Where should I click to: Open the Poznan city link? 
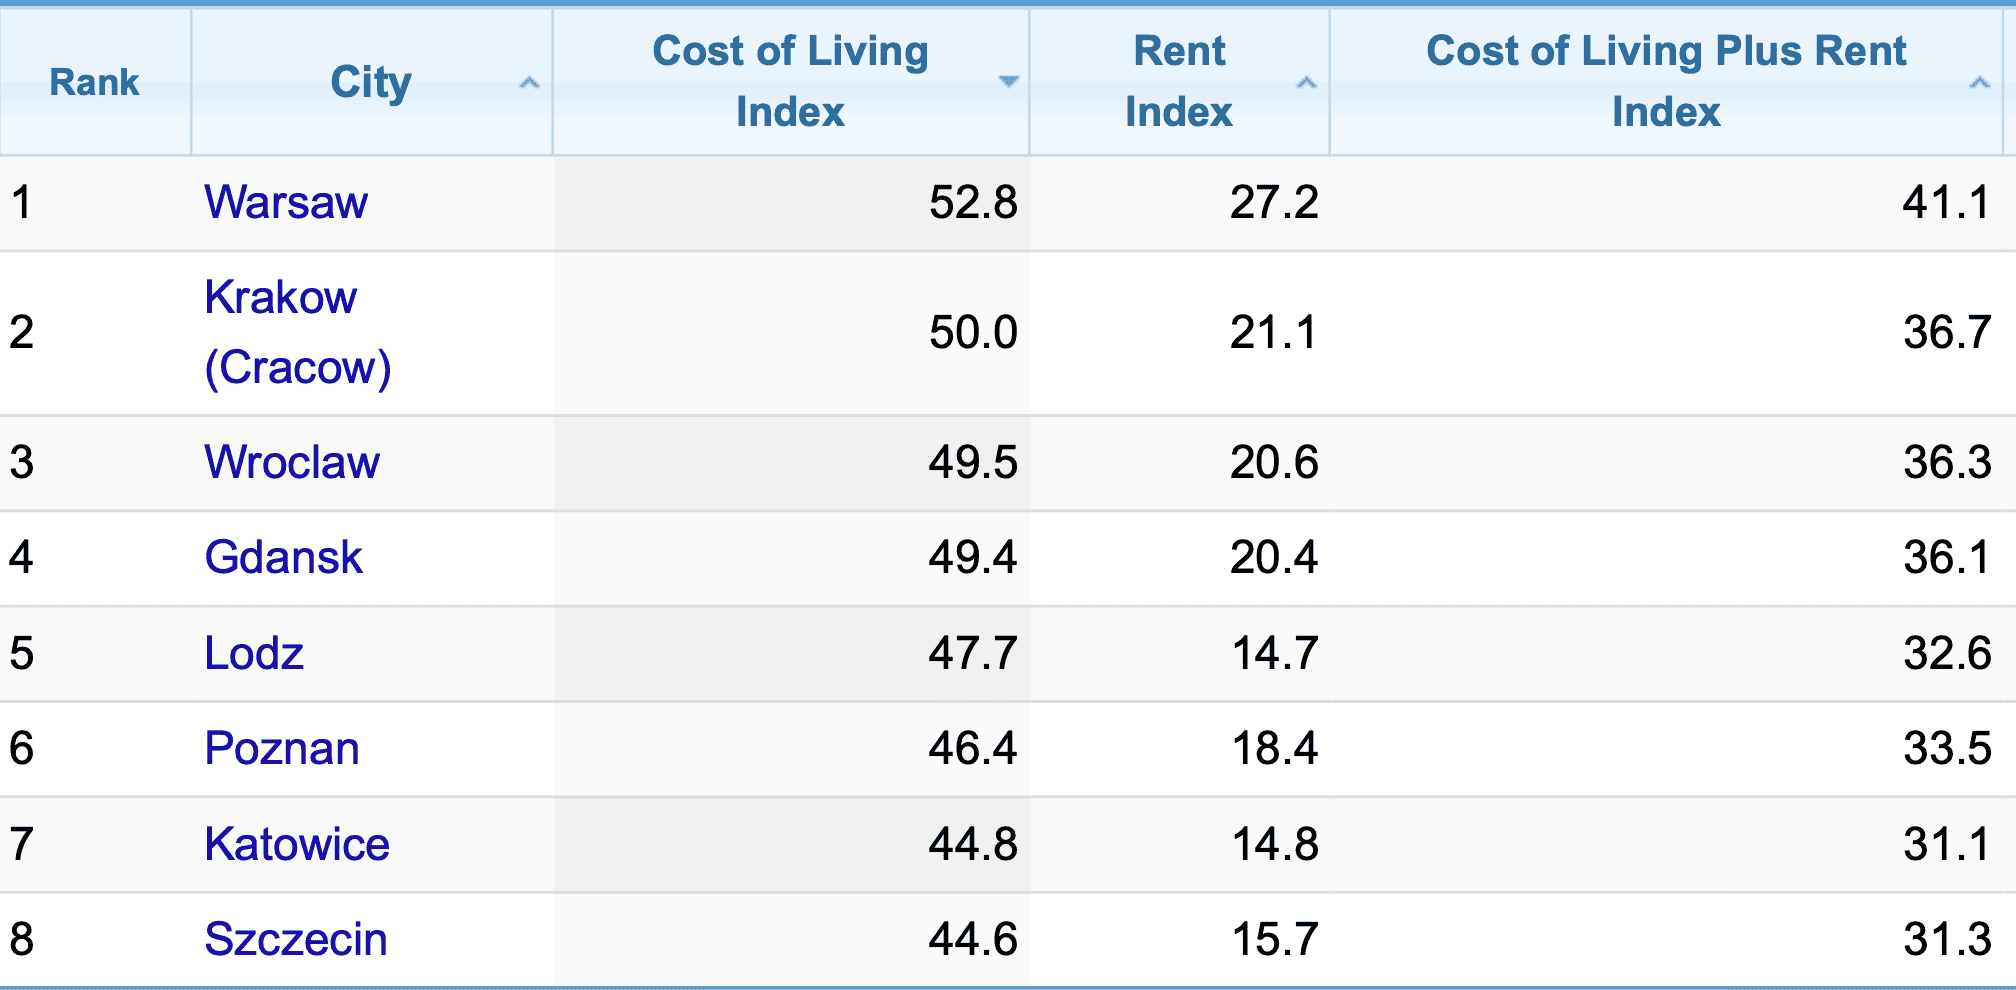pyautogui.click(x=282, y=748)
